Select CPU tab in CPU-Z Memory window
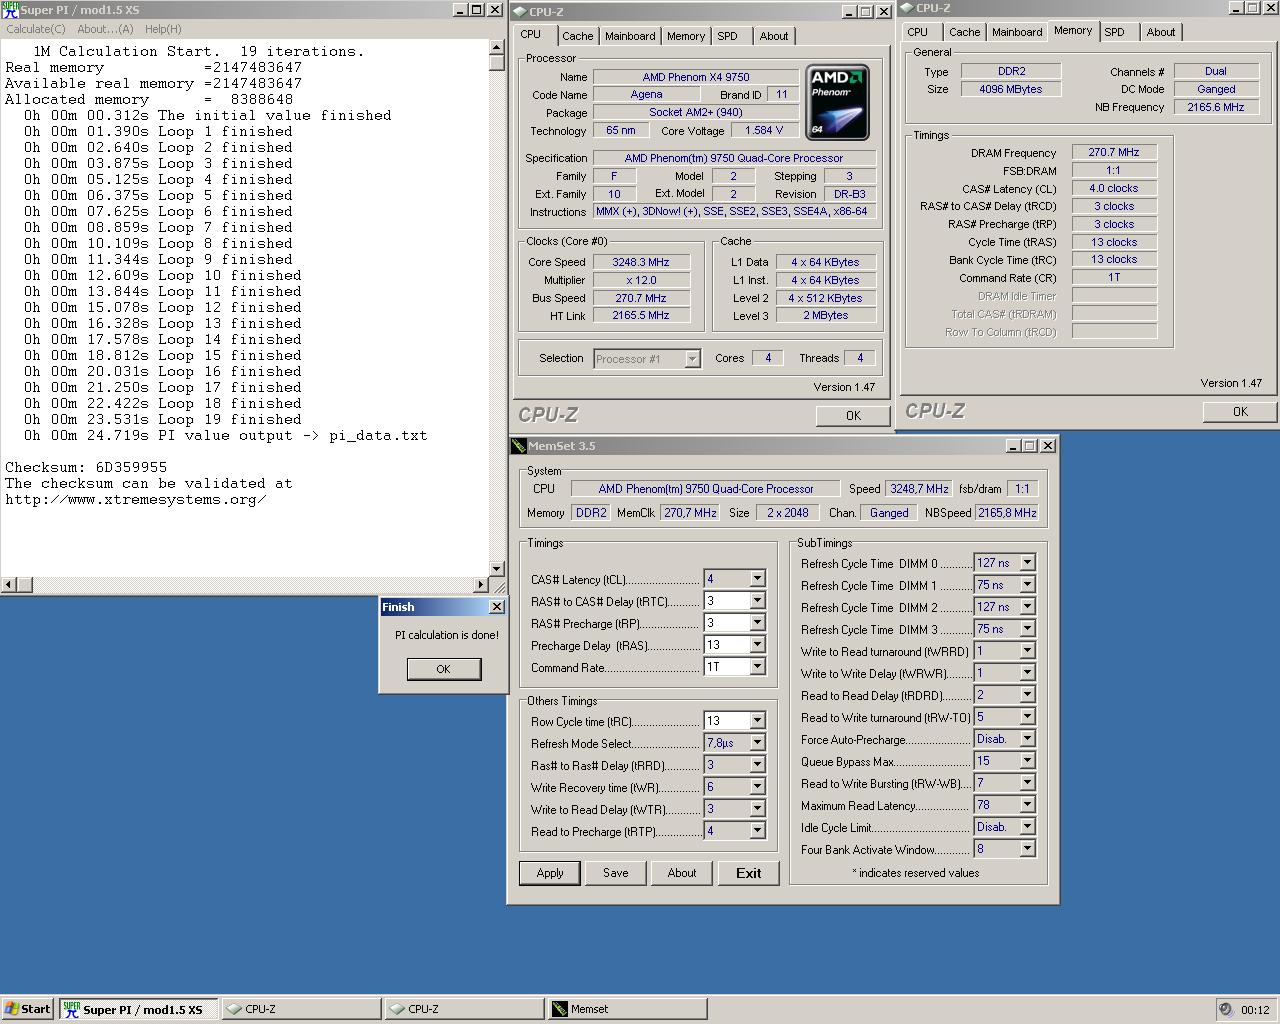1280x1024 pixels. (x=917, y=32)
